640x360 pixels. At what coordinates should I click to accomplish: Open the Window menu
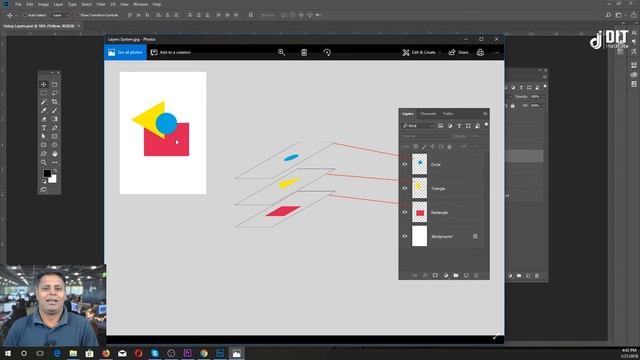click(x=140, y=4)
